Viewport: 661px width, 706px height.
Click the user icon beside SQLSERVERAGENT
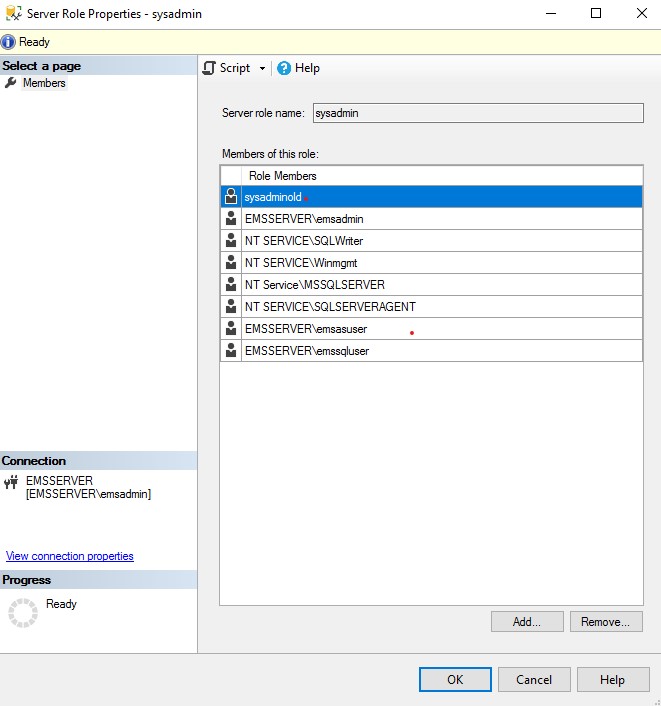[231, 307]
